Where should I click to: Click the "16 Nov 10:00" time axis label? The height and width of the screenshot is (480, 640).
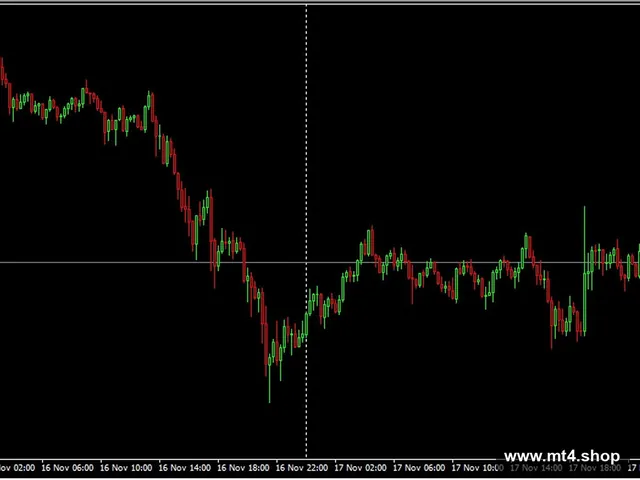point(126,468)
